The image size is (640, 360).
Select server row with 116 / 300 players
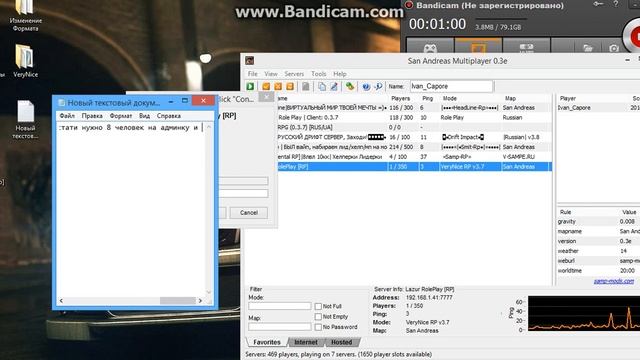pos(414,108)
